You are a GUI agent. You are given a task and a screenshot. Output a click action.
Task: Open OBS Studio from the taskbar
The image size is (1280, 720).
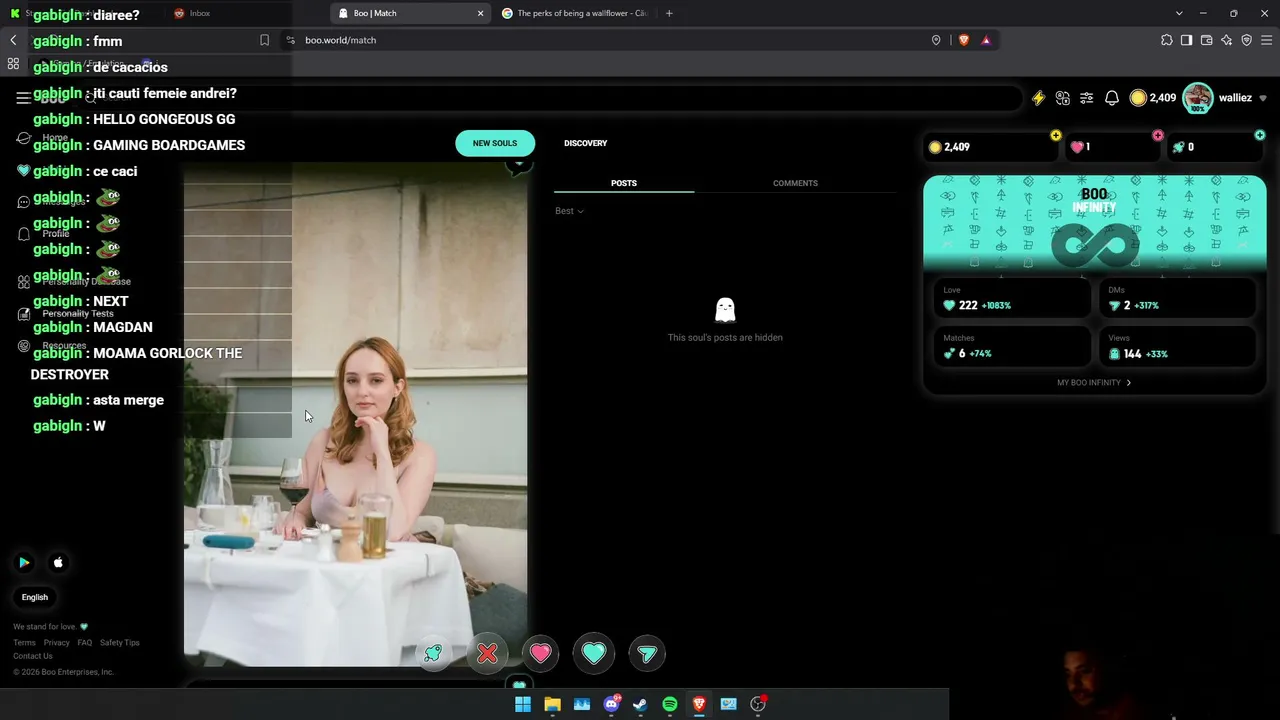pyautogui.click(x=758, y=704)
